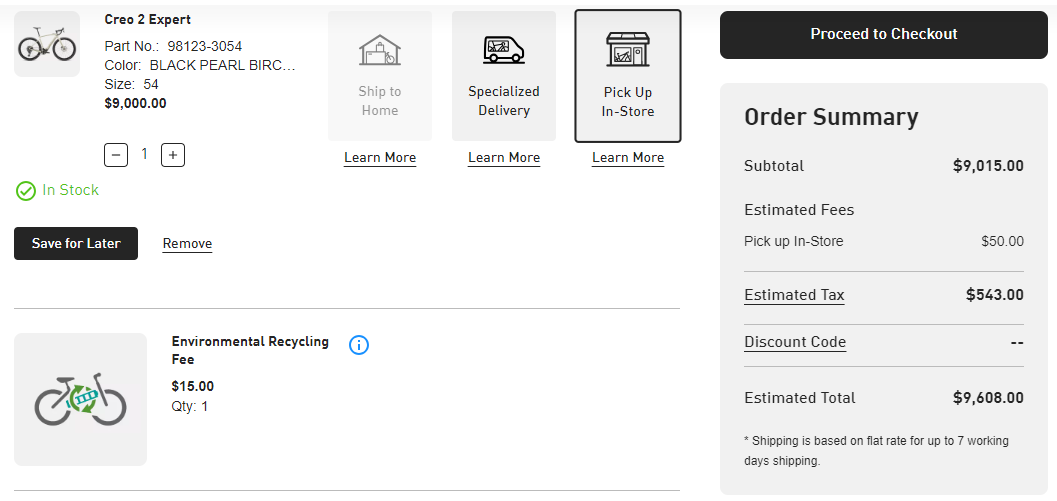This screenshot has height=501, width=1057.
Task: Open Learn More under Ship to Home
Action: tap(380, 158)
